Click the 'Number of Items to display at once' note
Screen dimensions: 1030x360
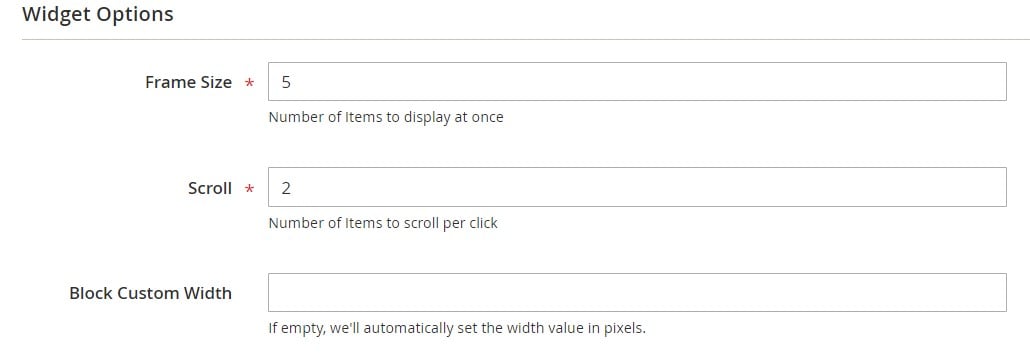coord(386,118)
